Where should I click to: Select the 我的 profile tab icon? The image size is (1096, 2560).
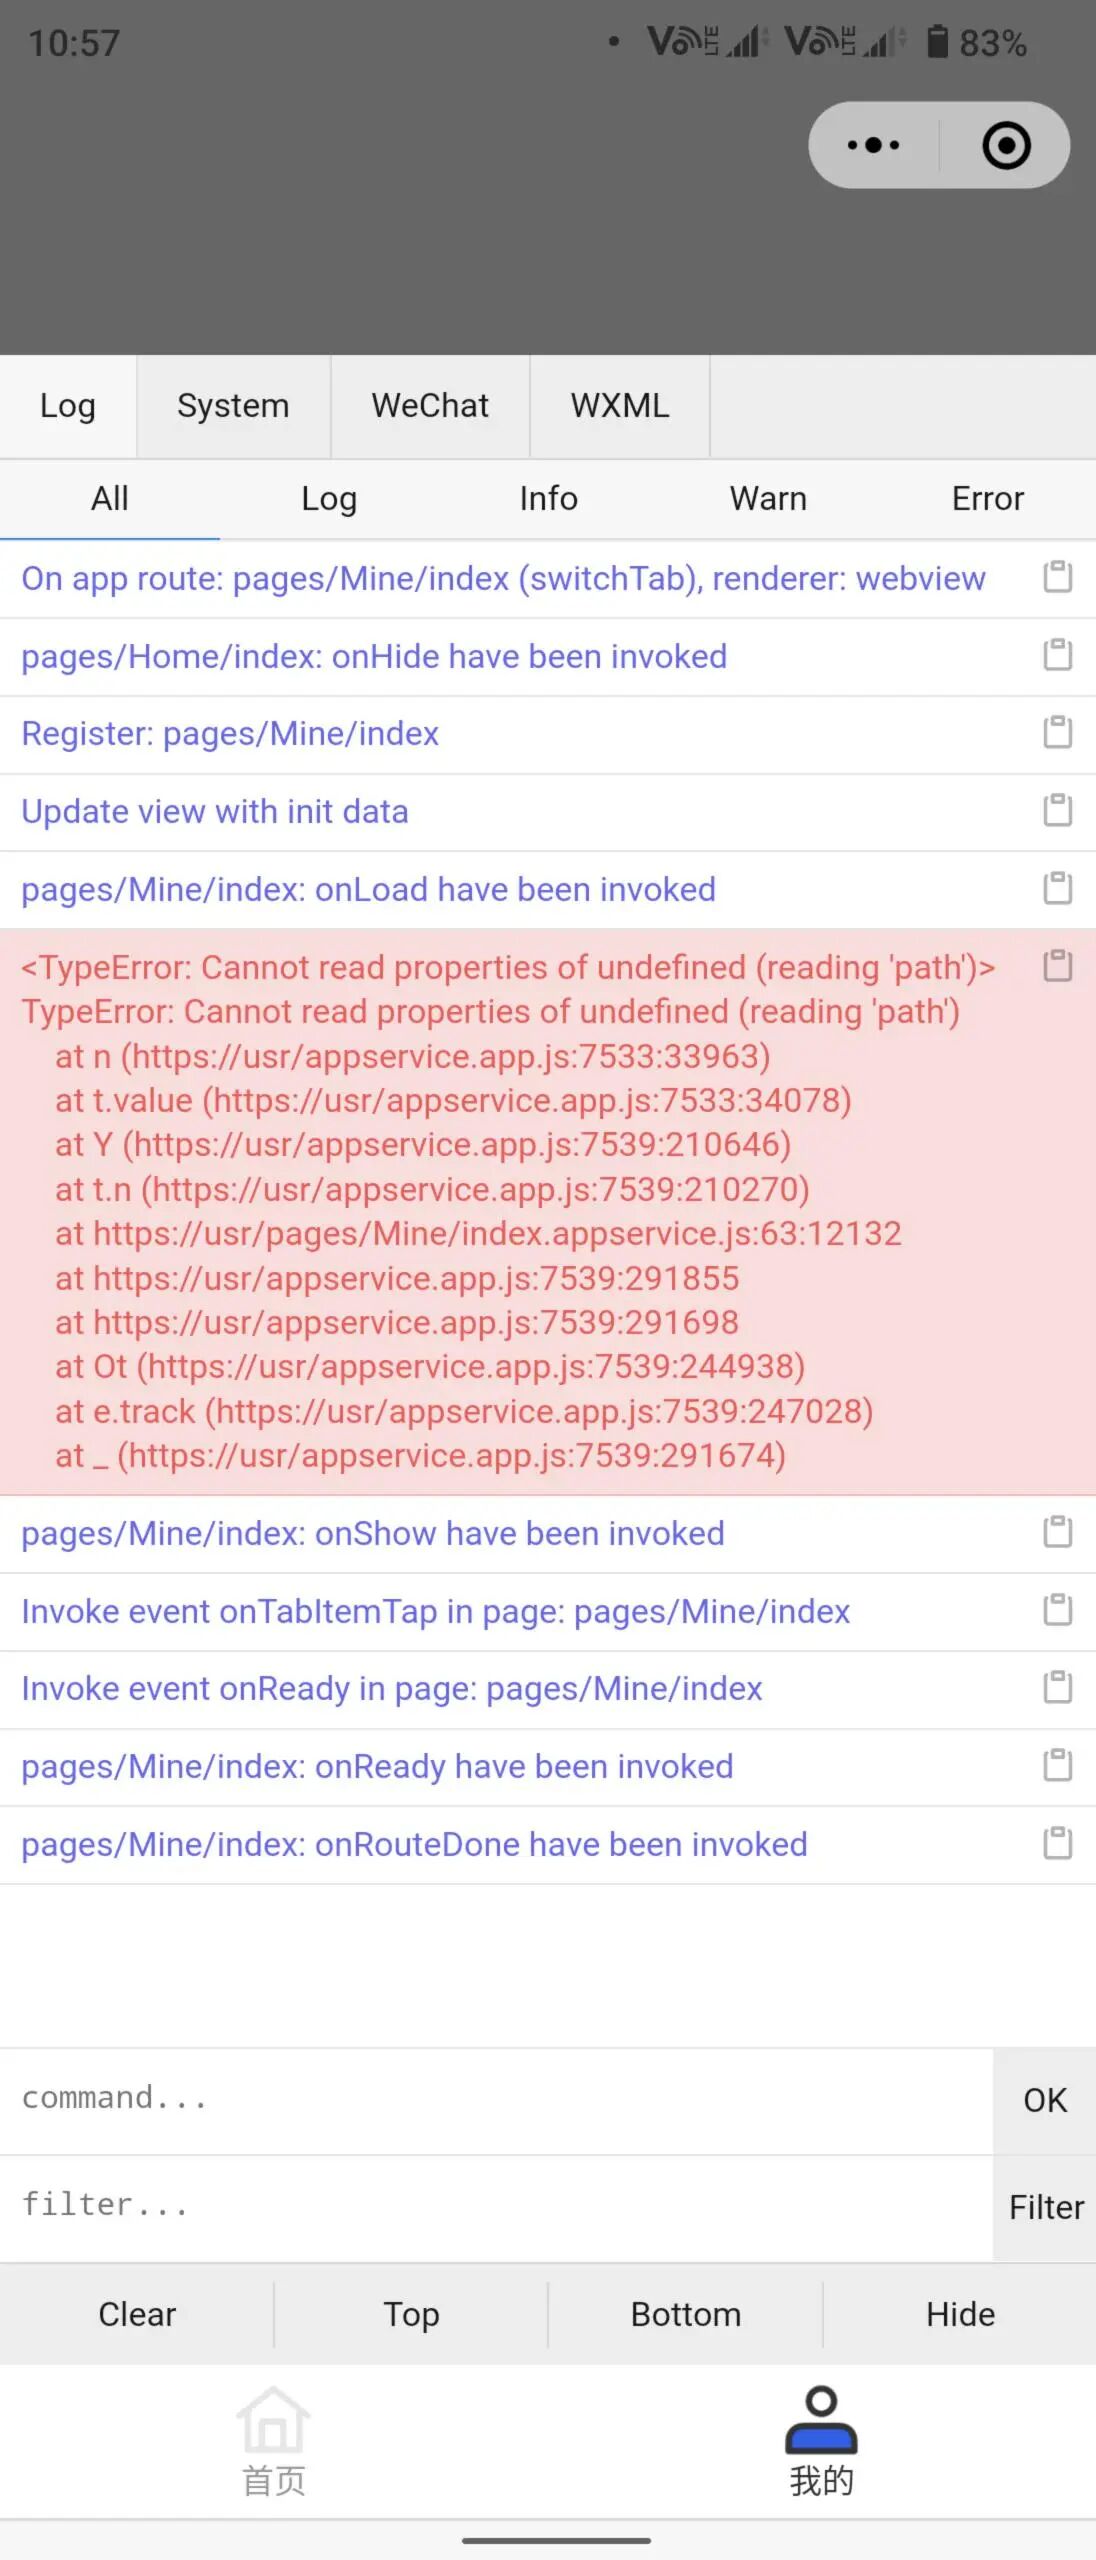coord(821,2419)
